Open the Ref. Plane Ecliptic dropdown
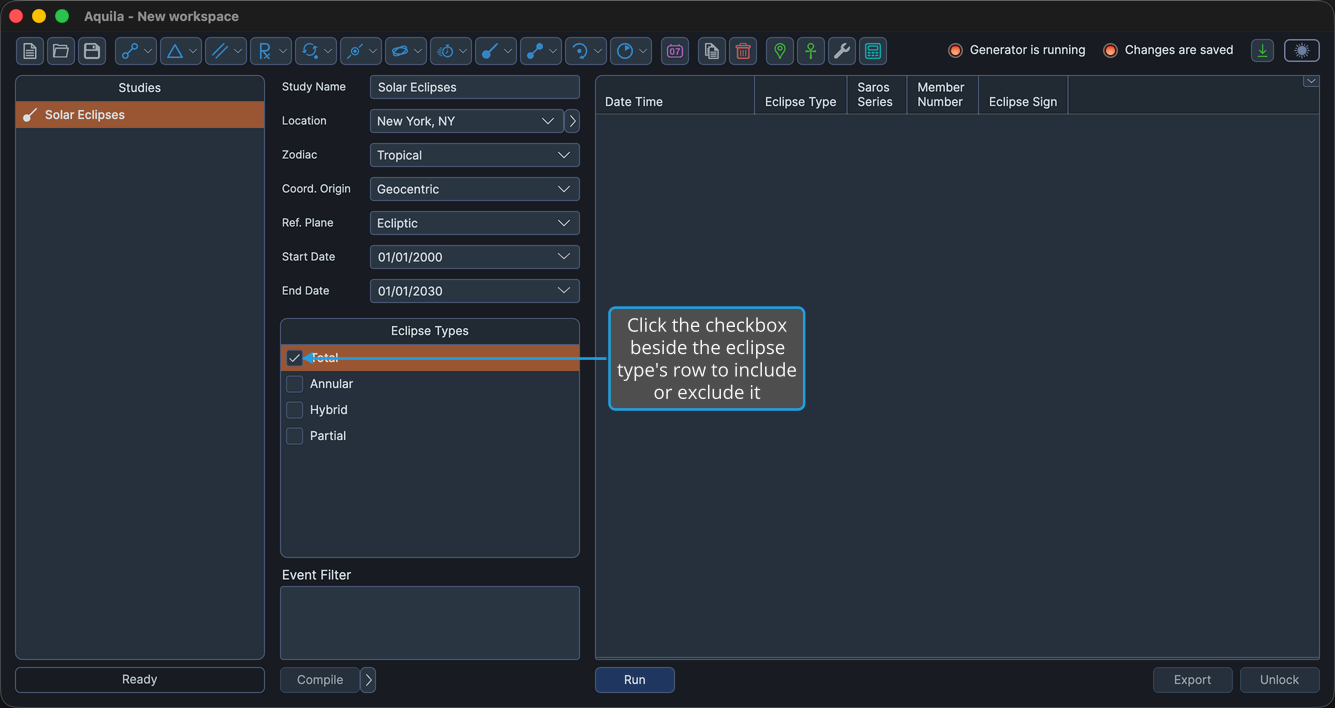 (474, 223)
